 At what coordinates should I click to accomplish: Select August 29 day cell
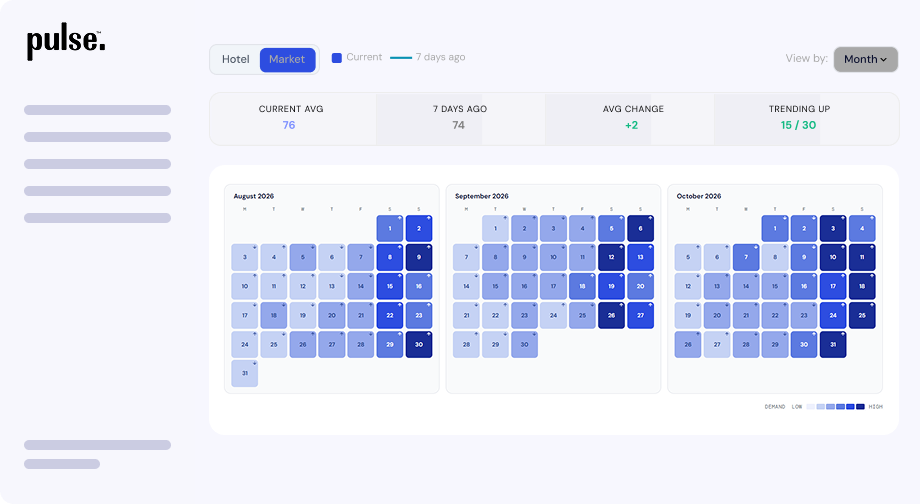390,344
